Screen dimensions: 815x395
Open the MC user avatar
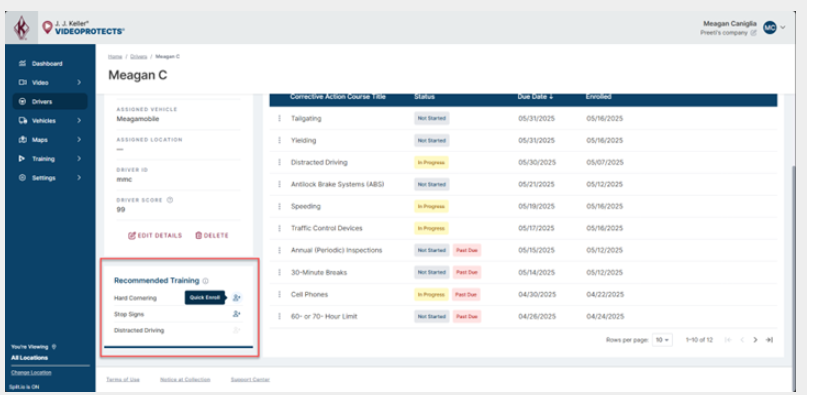point(769,28)
